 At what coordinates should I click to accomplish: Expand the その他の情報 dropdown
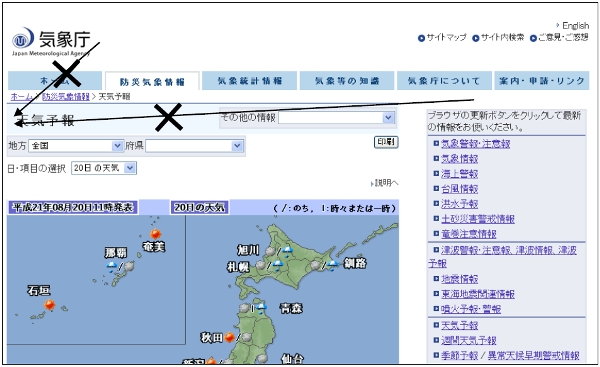click(336, 117)
